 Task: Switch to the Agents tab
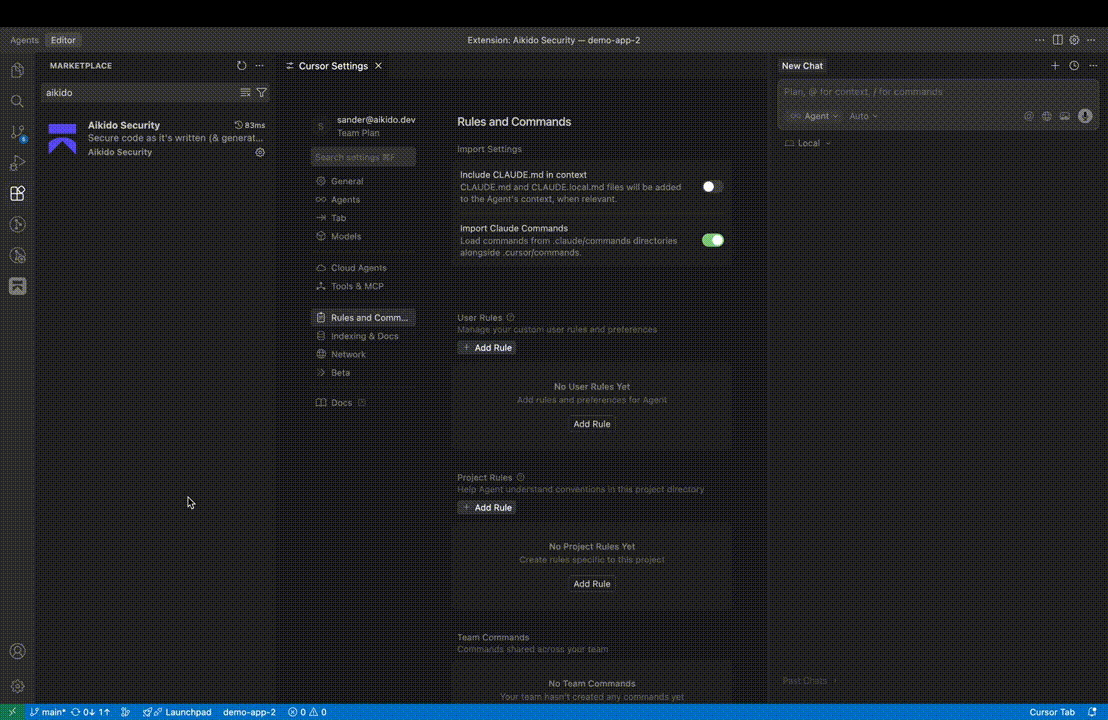24,40
